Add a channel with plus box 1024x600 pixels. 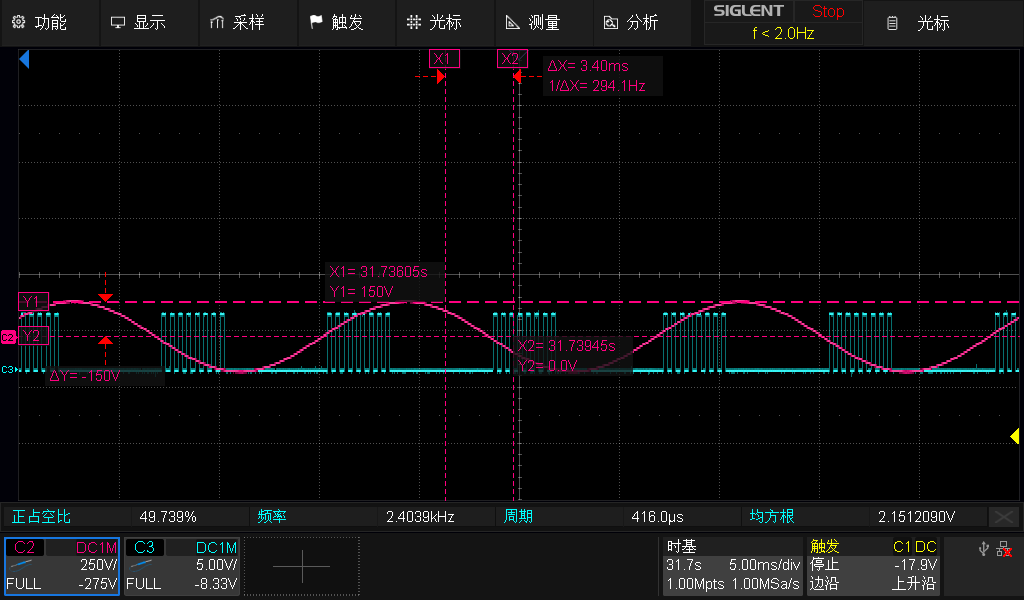pyautogui.click(x=302, y=566)
